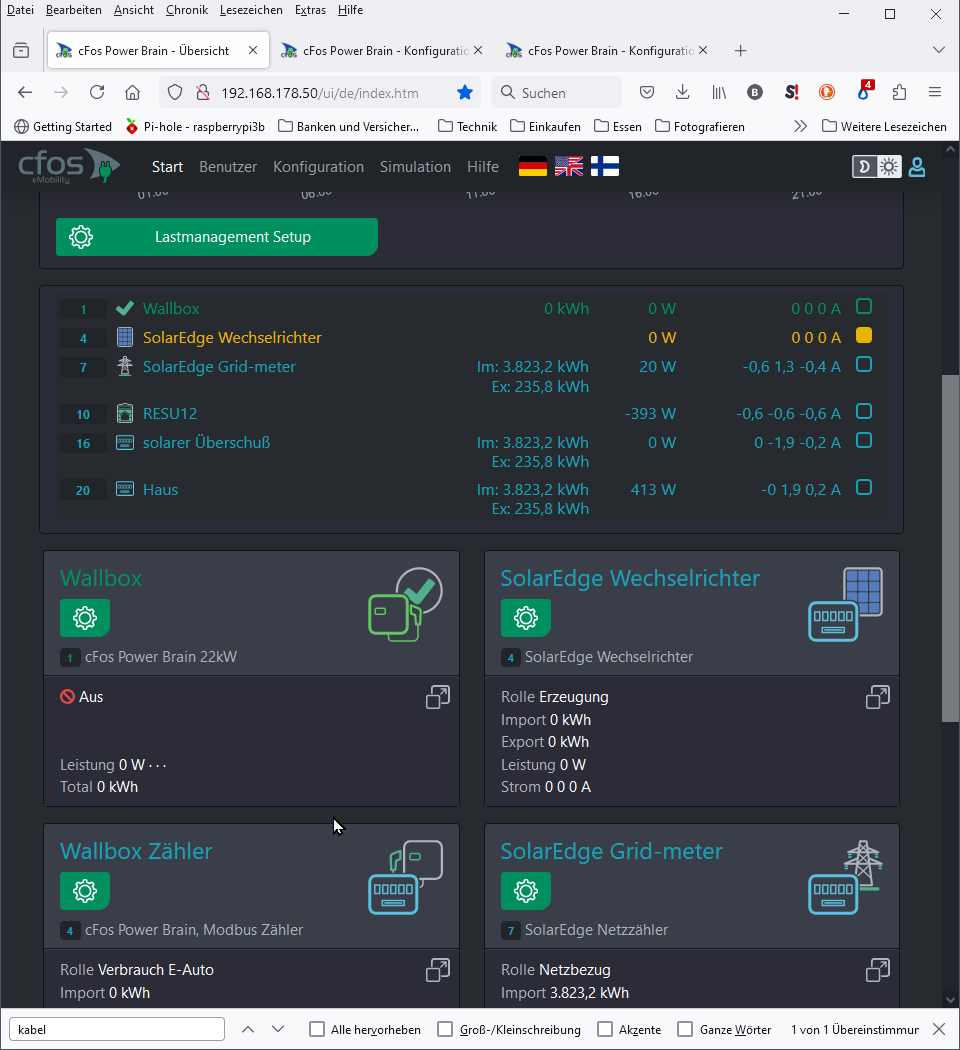The height and width of the screenshot is (1050, 960).
Task: Click the Lastmanagement Setup button
Action: pyautogui.click(x=217, y=236)
